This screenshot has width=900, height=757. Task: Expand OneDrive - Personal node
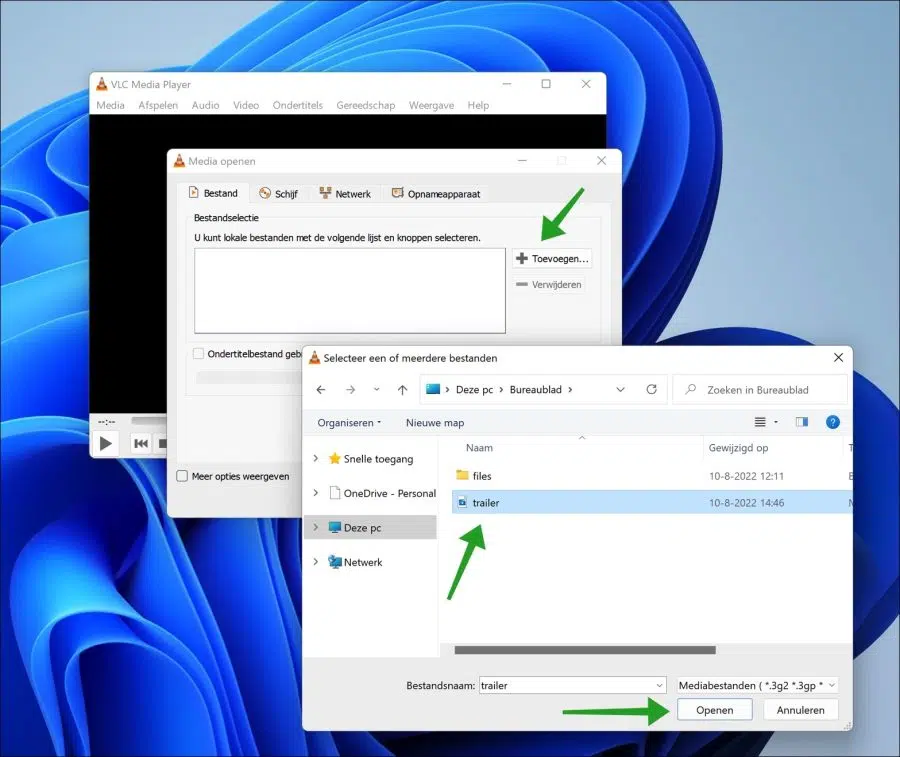(316, 492)
